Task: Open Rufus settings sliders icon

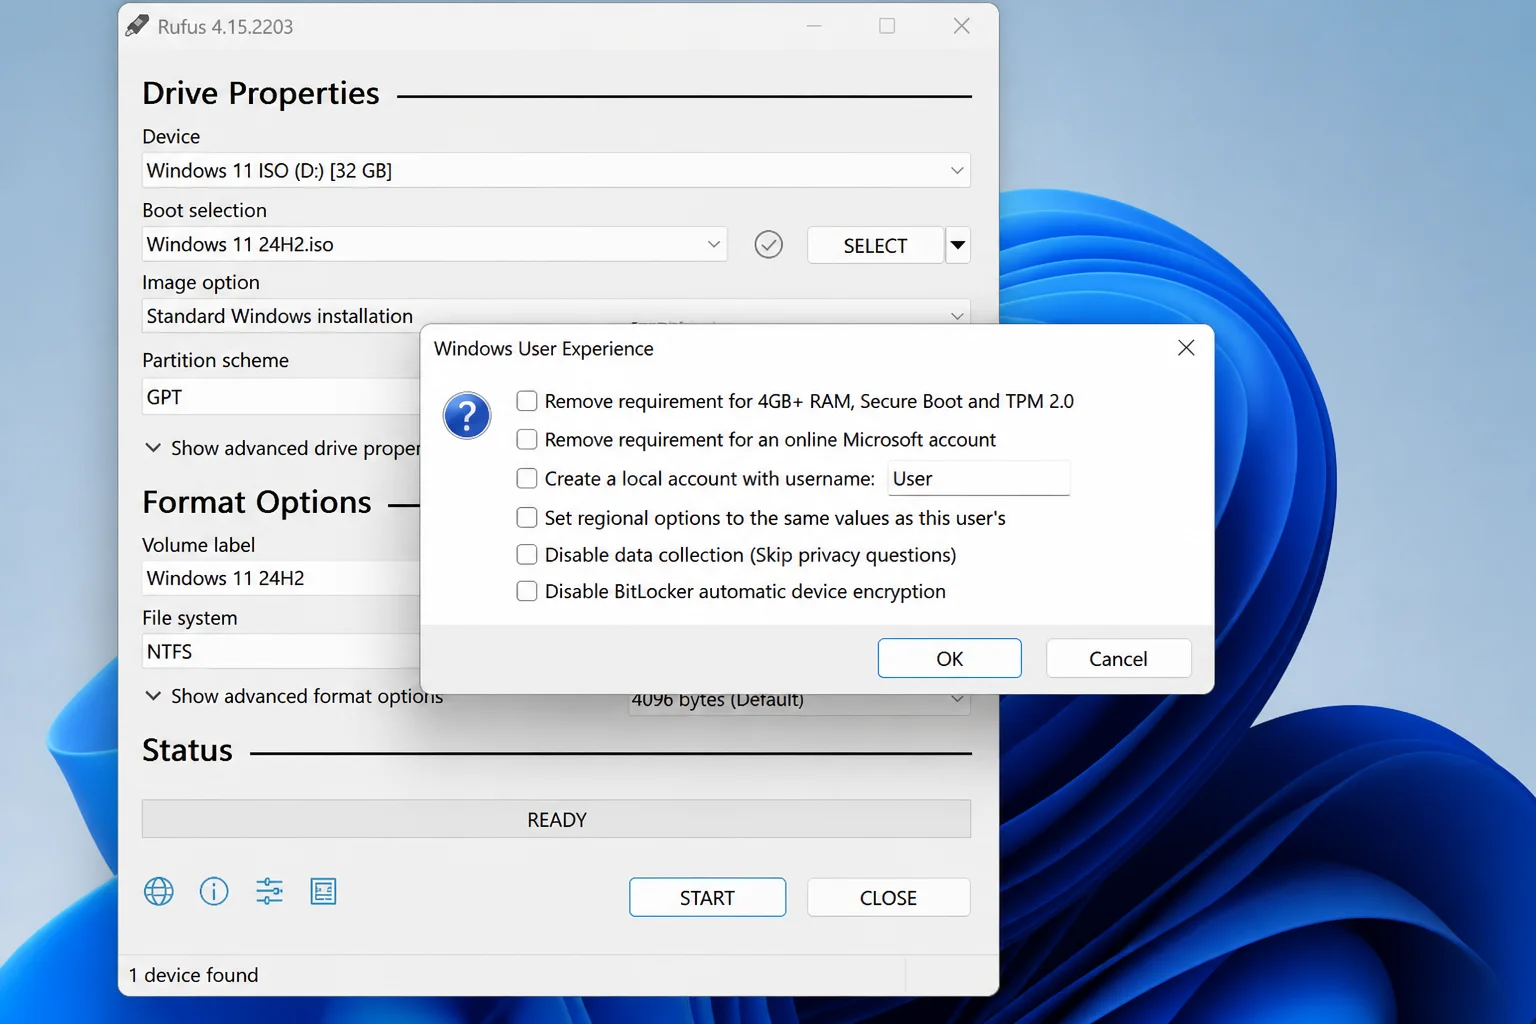Action: click(269, 891)
